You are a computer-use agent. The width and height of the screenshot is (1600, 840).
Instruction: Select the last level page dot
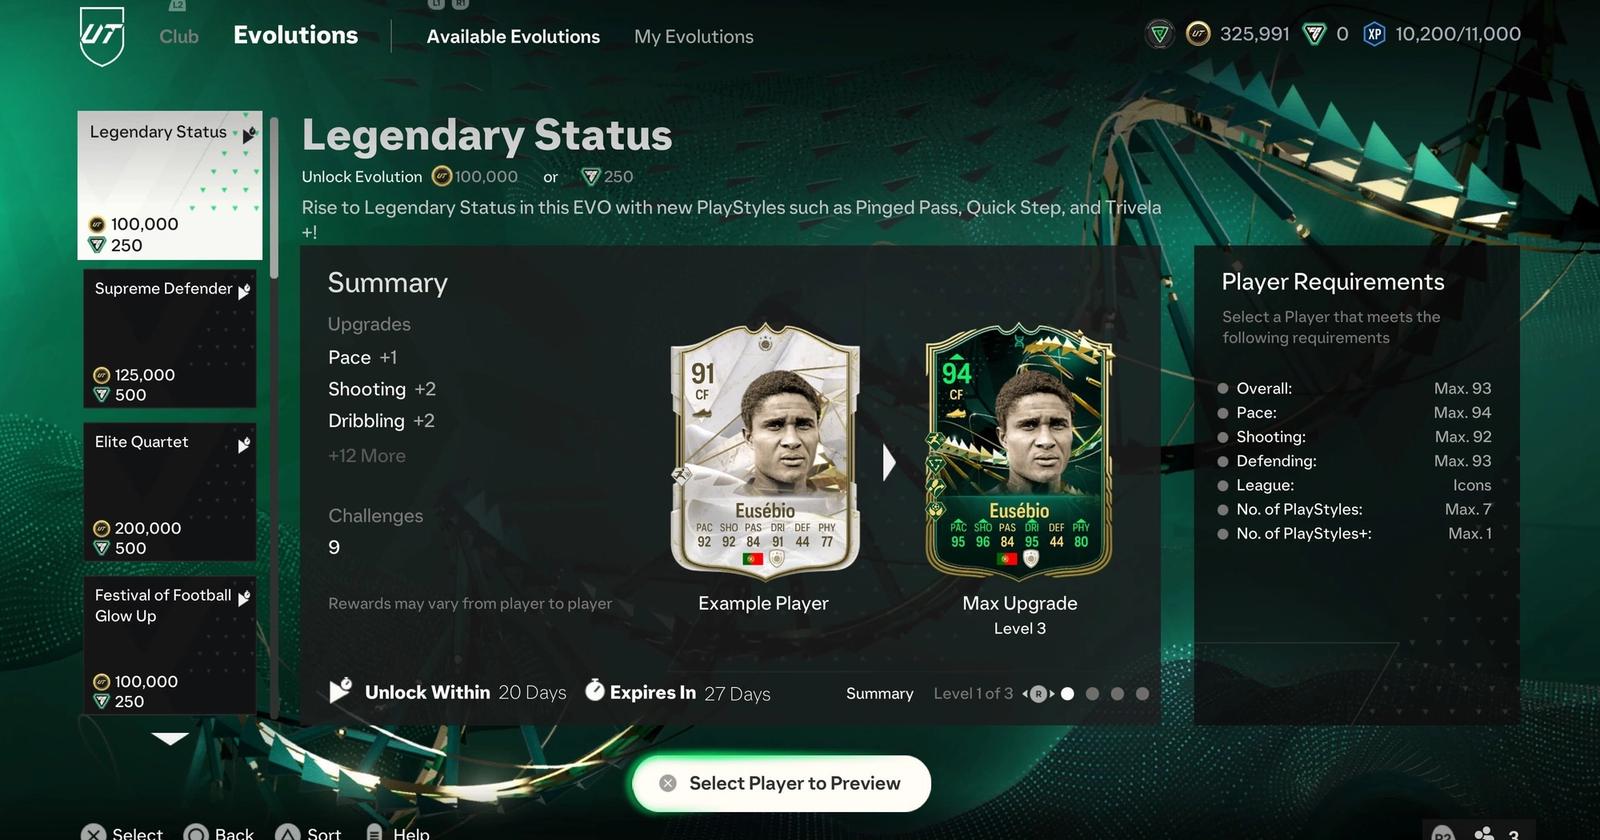click(1142, 693)
